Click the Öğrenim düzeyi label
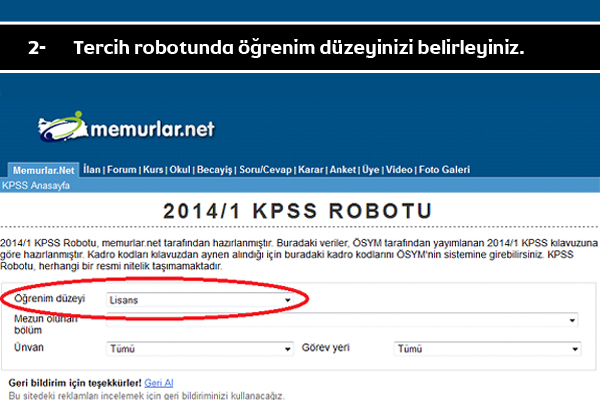 (49, 299)
